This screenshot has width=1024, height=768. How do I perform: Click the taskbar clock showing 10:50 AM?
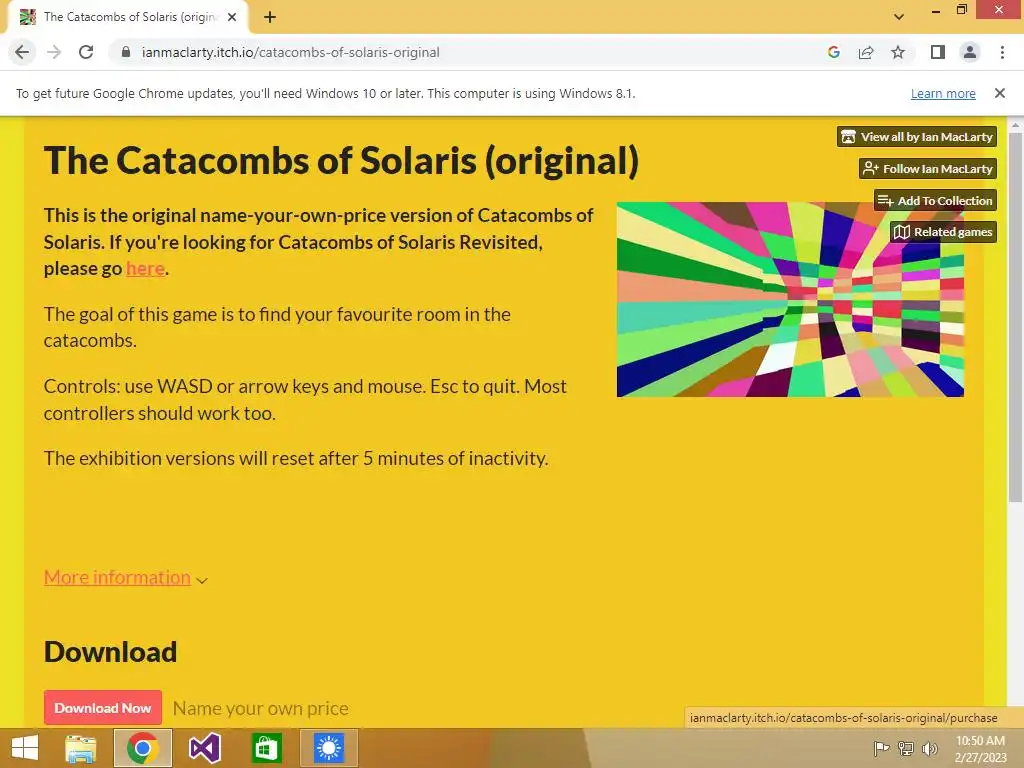coord(980,748)
